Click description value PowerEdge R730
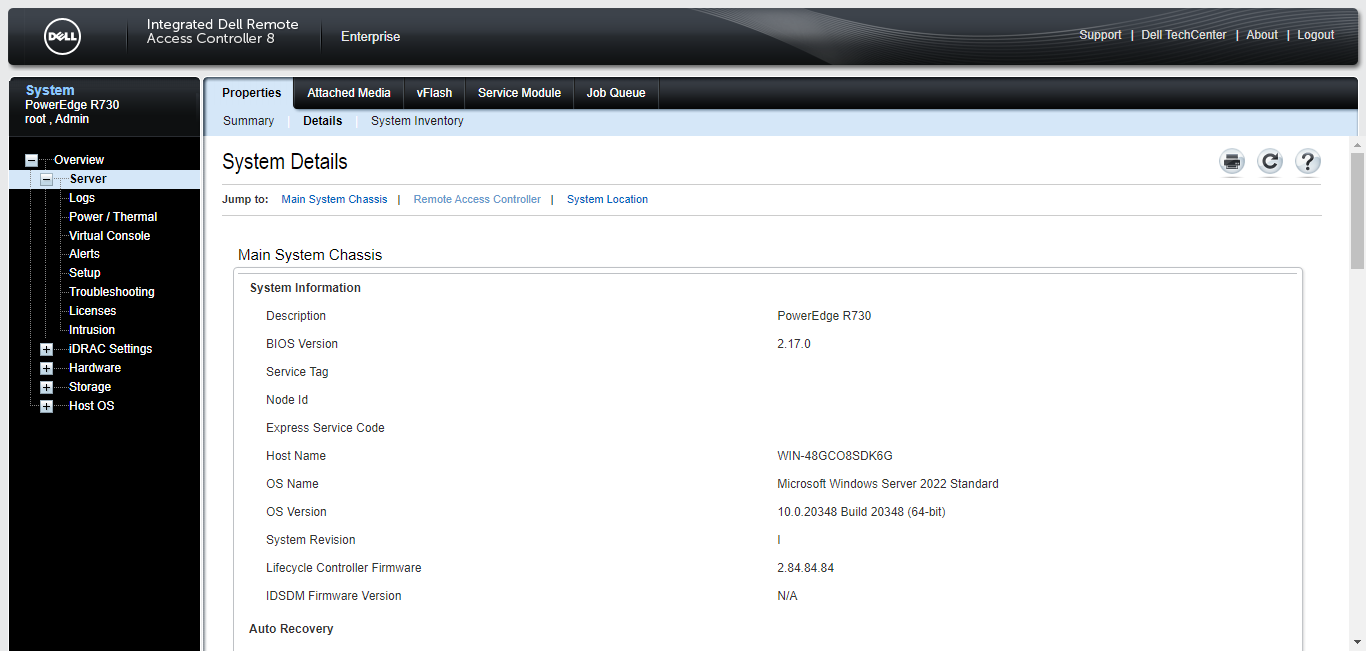 point(824,316)
